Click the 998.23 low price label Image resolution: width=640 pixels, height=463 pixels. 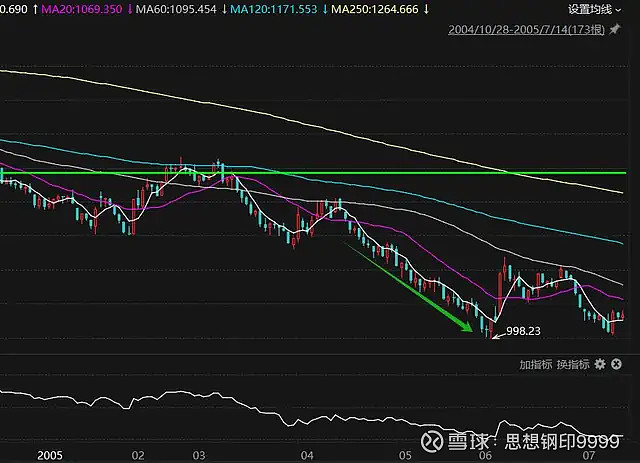pyautogui.click(x=523, y=331)
